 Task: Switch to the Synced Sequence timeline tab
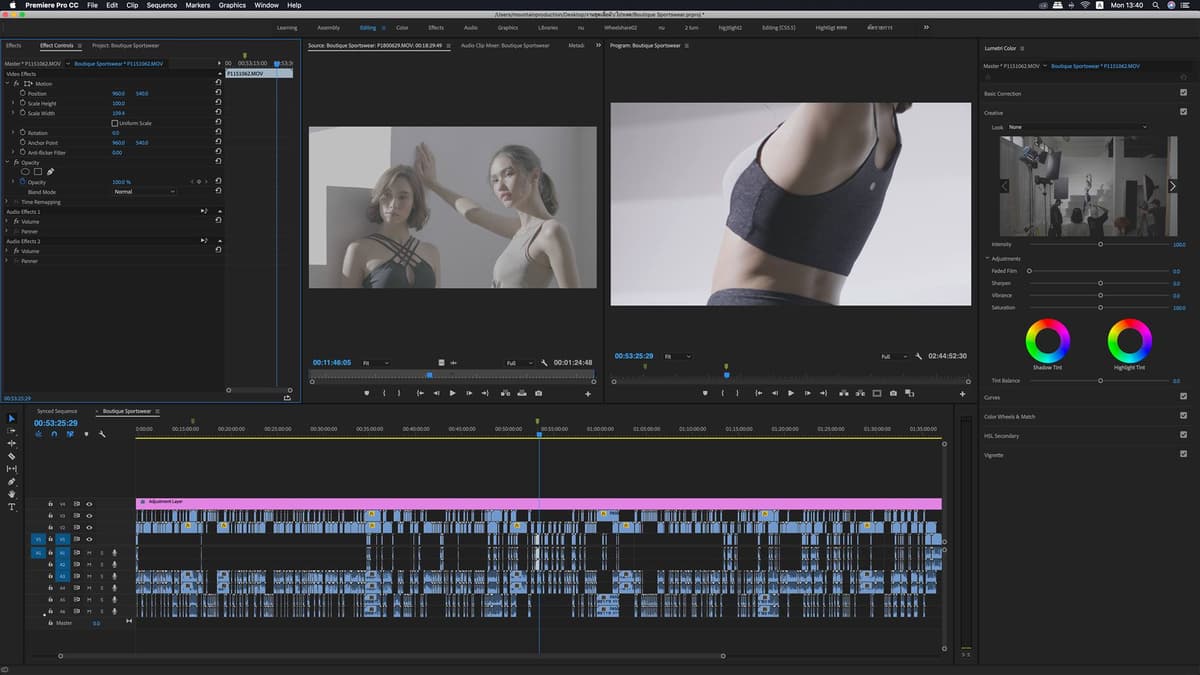(x=57, y=411)
